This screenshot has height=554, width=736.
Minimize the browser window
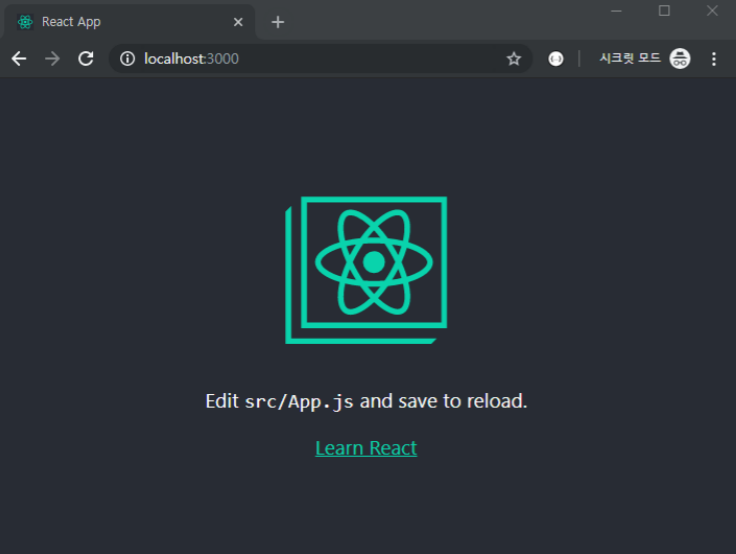coord(616,11)
